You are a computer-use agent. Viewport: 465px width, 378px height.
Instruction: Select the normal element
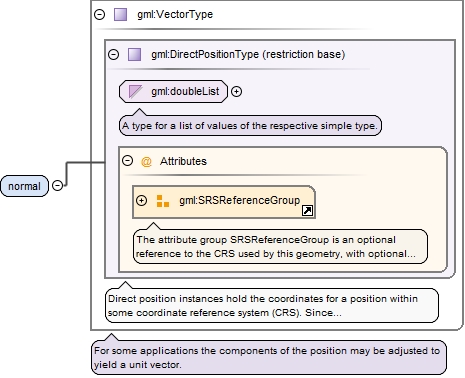click(24, 186)
